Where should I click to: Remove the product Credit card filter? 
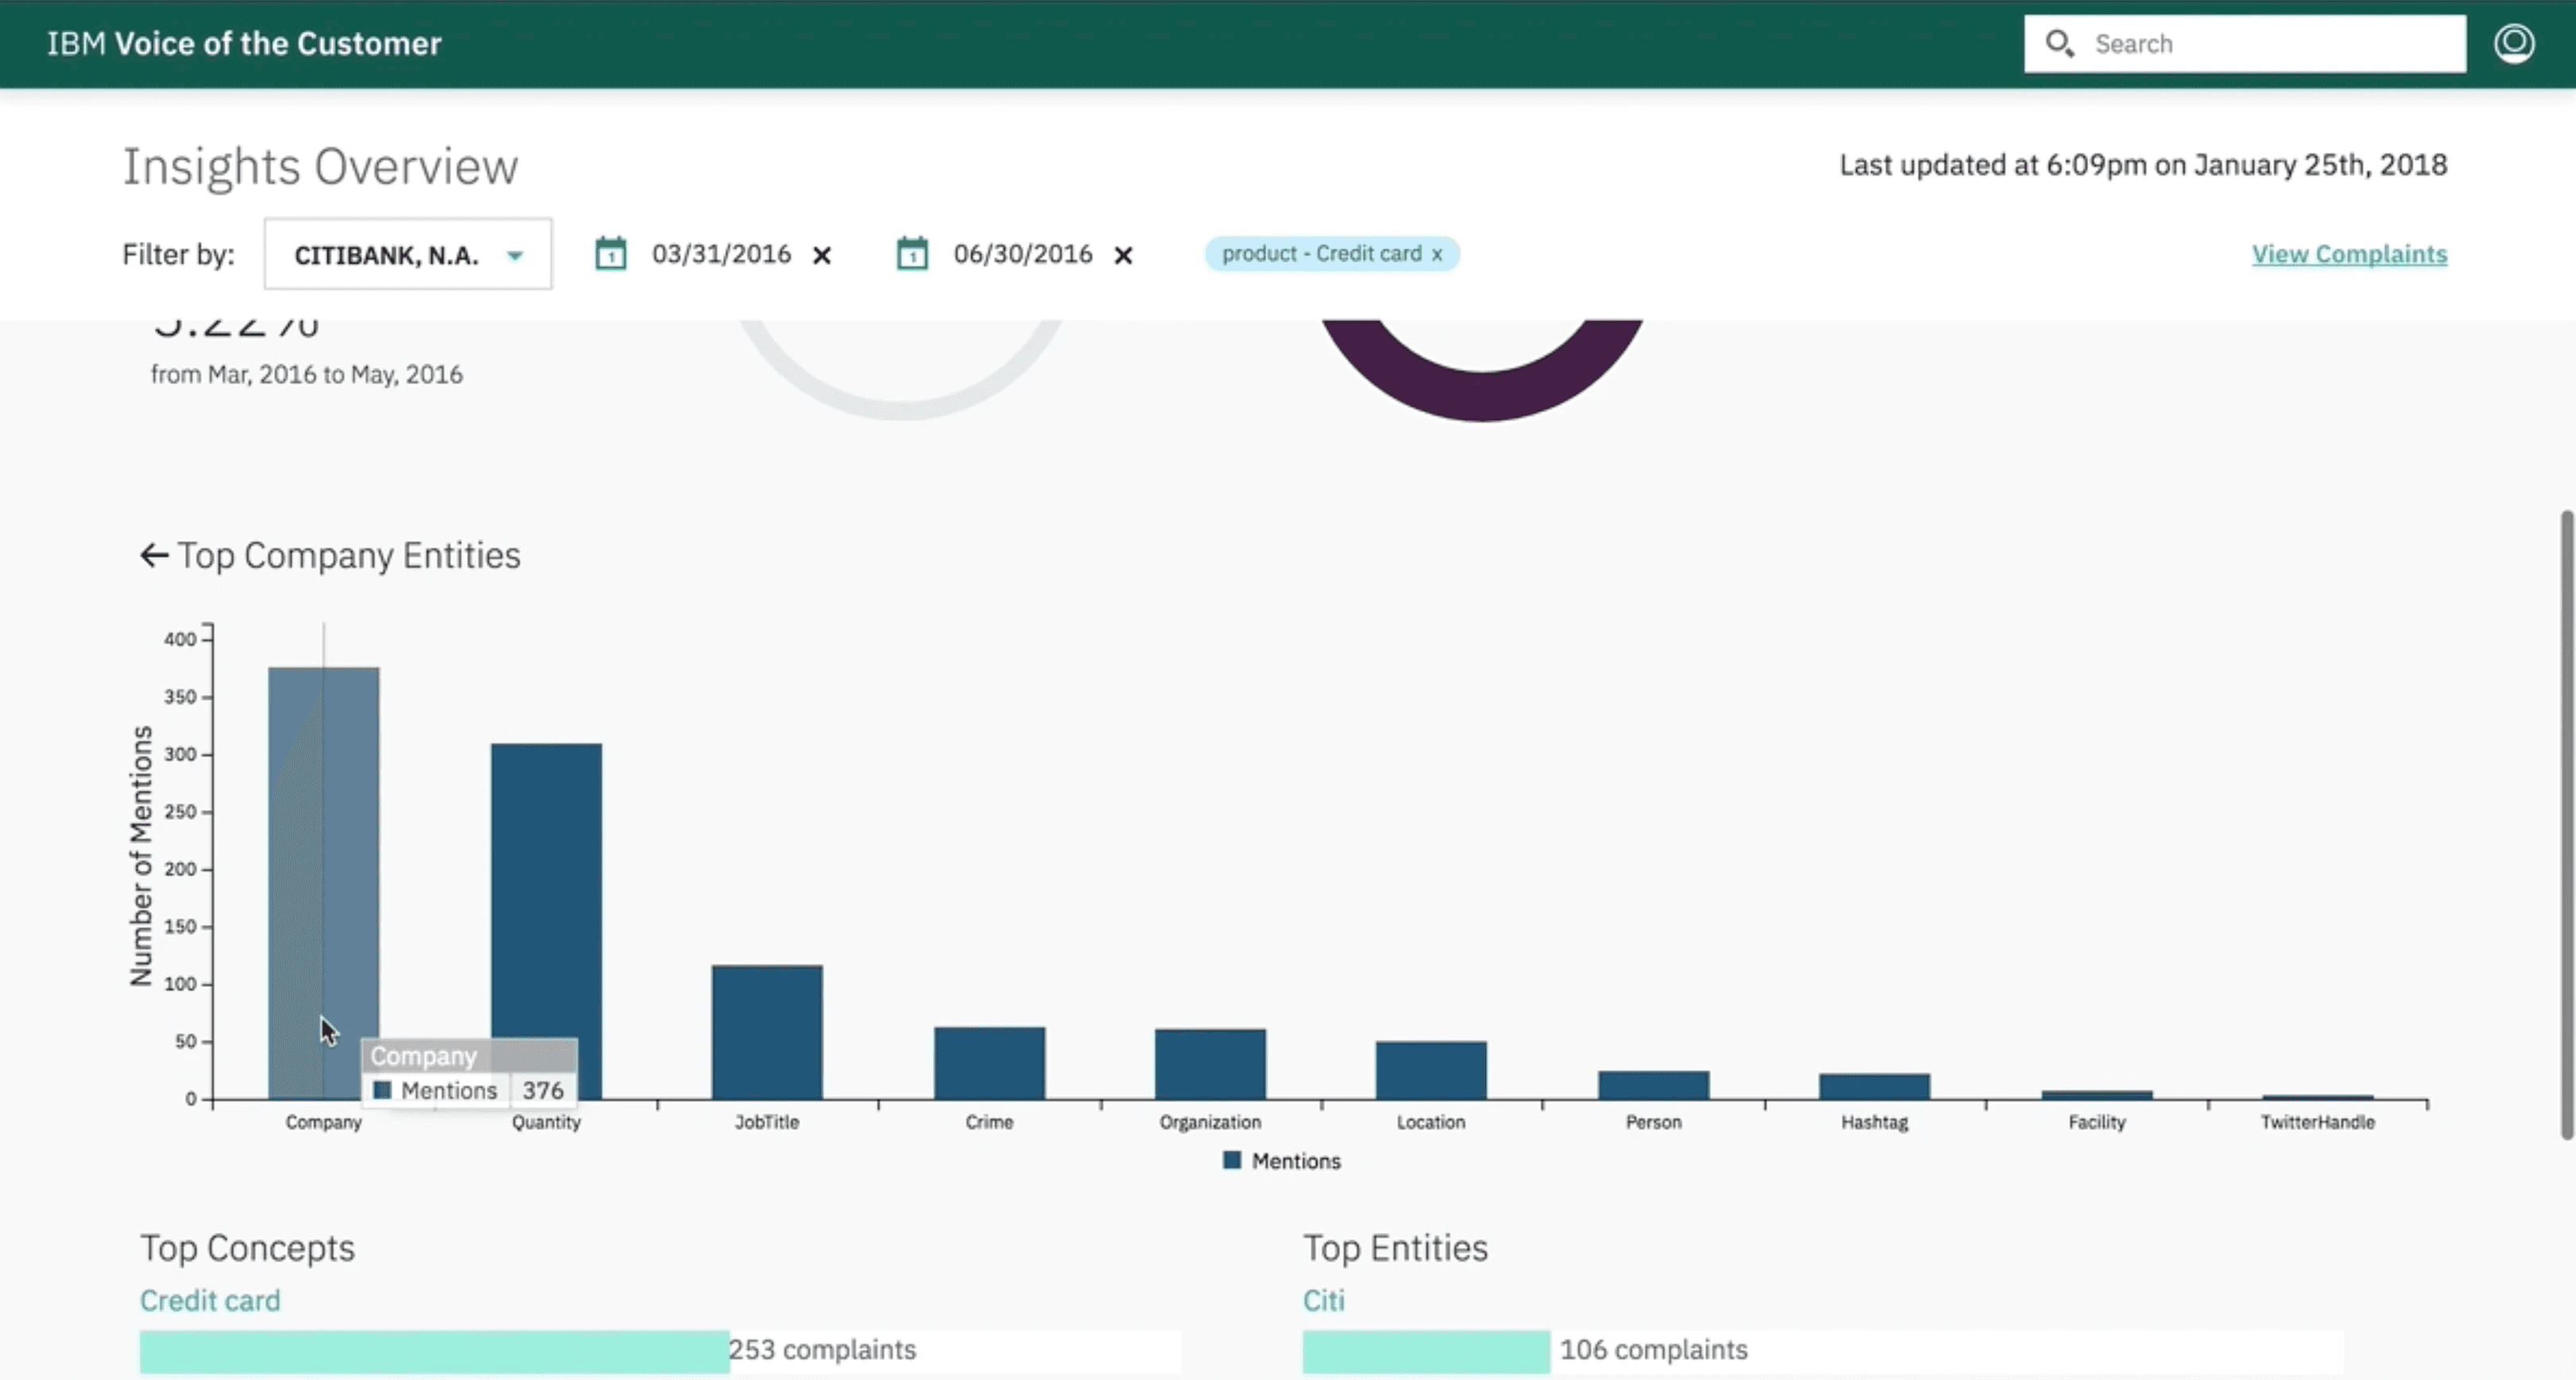[x=1437, y=255]
